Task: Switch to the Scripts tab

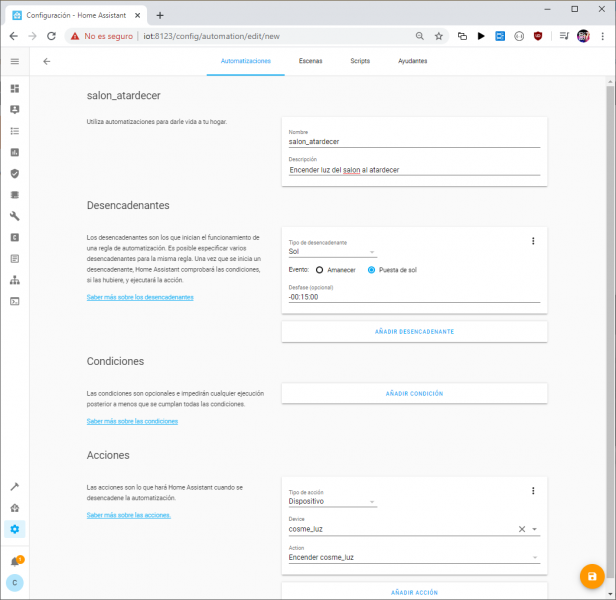Action: 360,61
